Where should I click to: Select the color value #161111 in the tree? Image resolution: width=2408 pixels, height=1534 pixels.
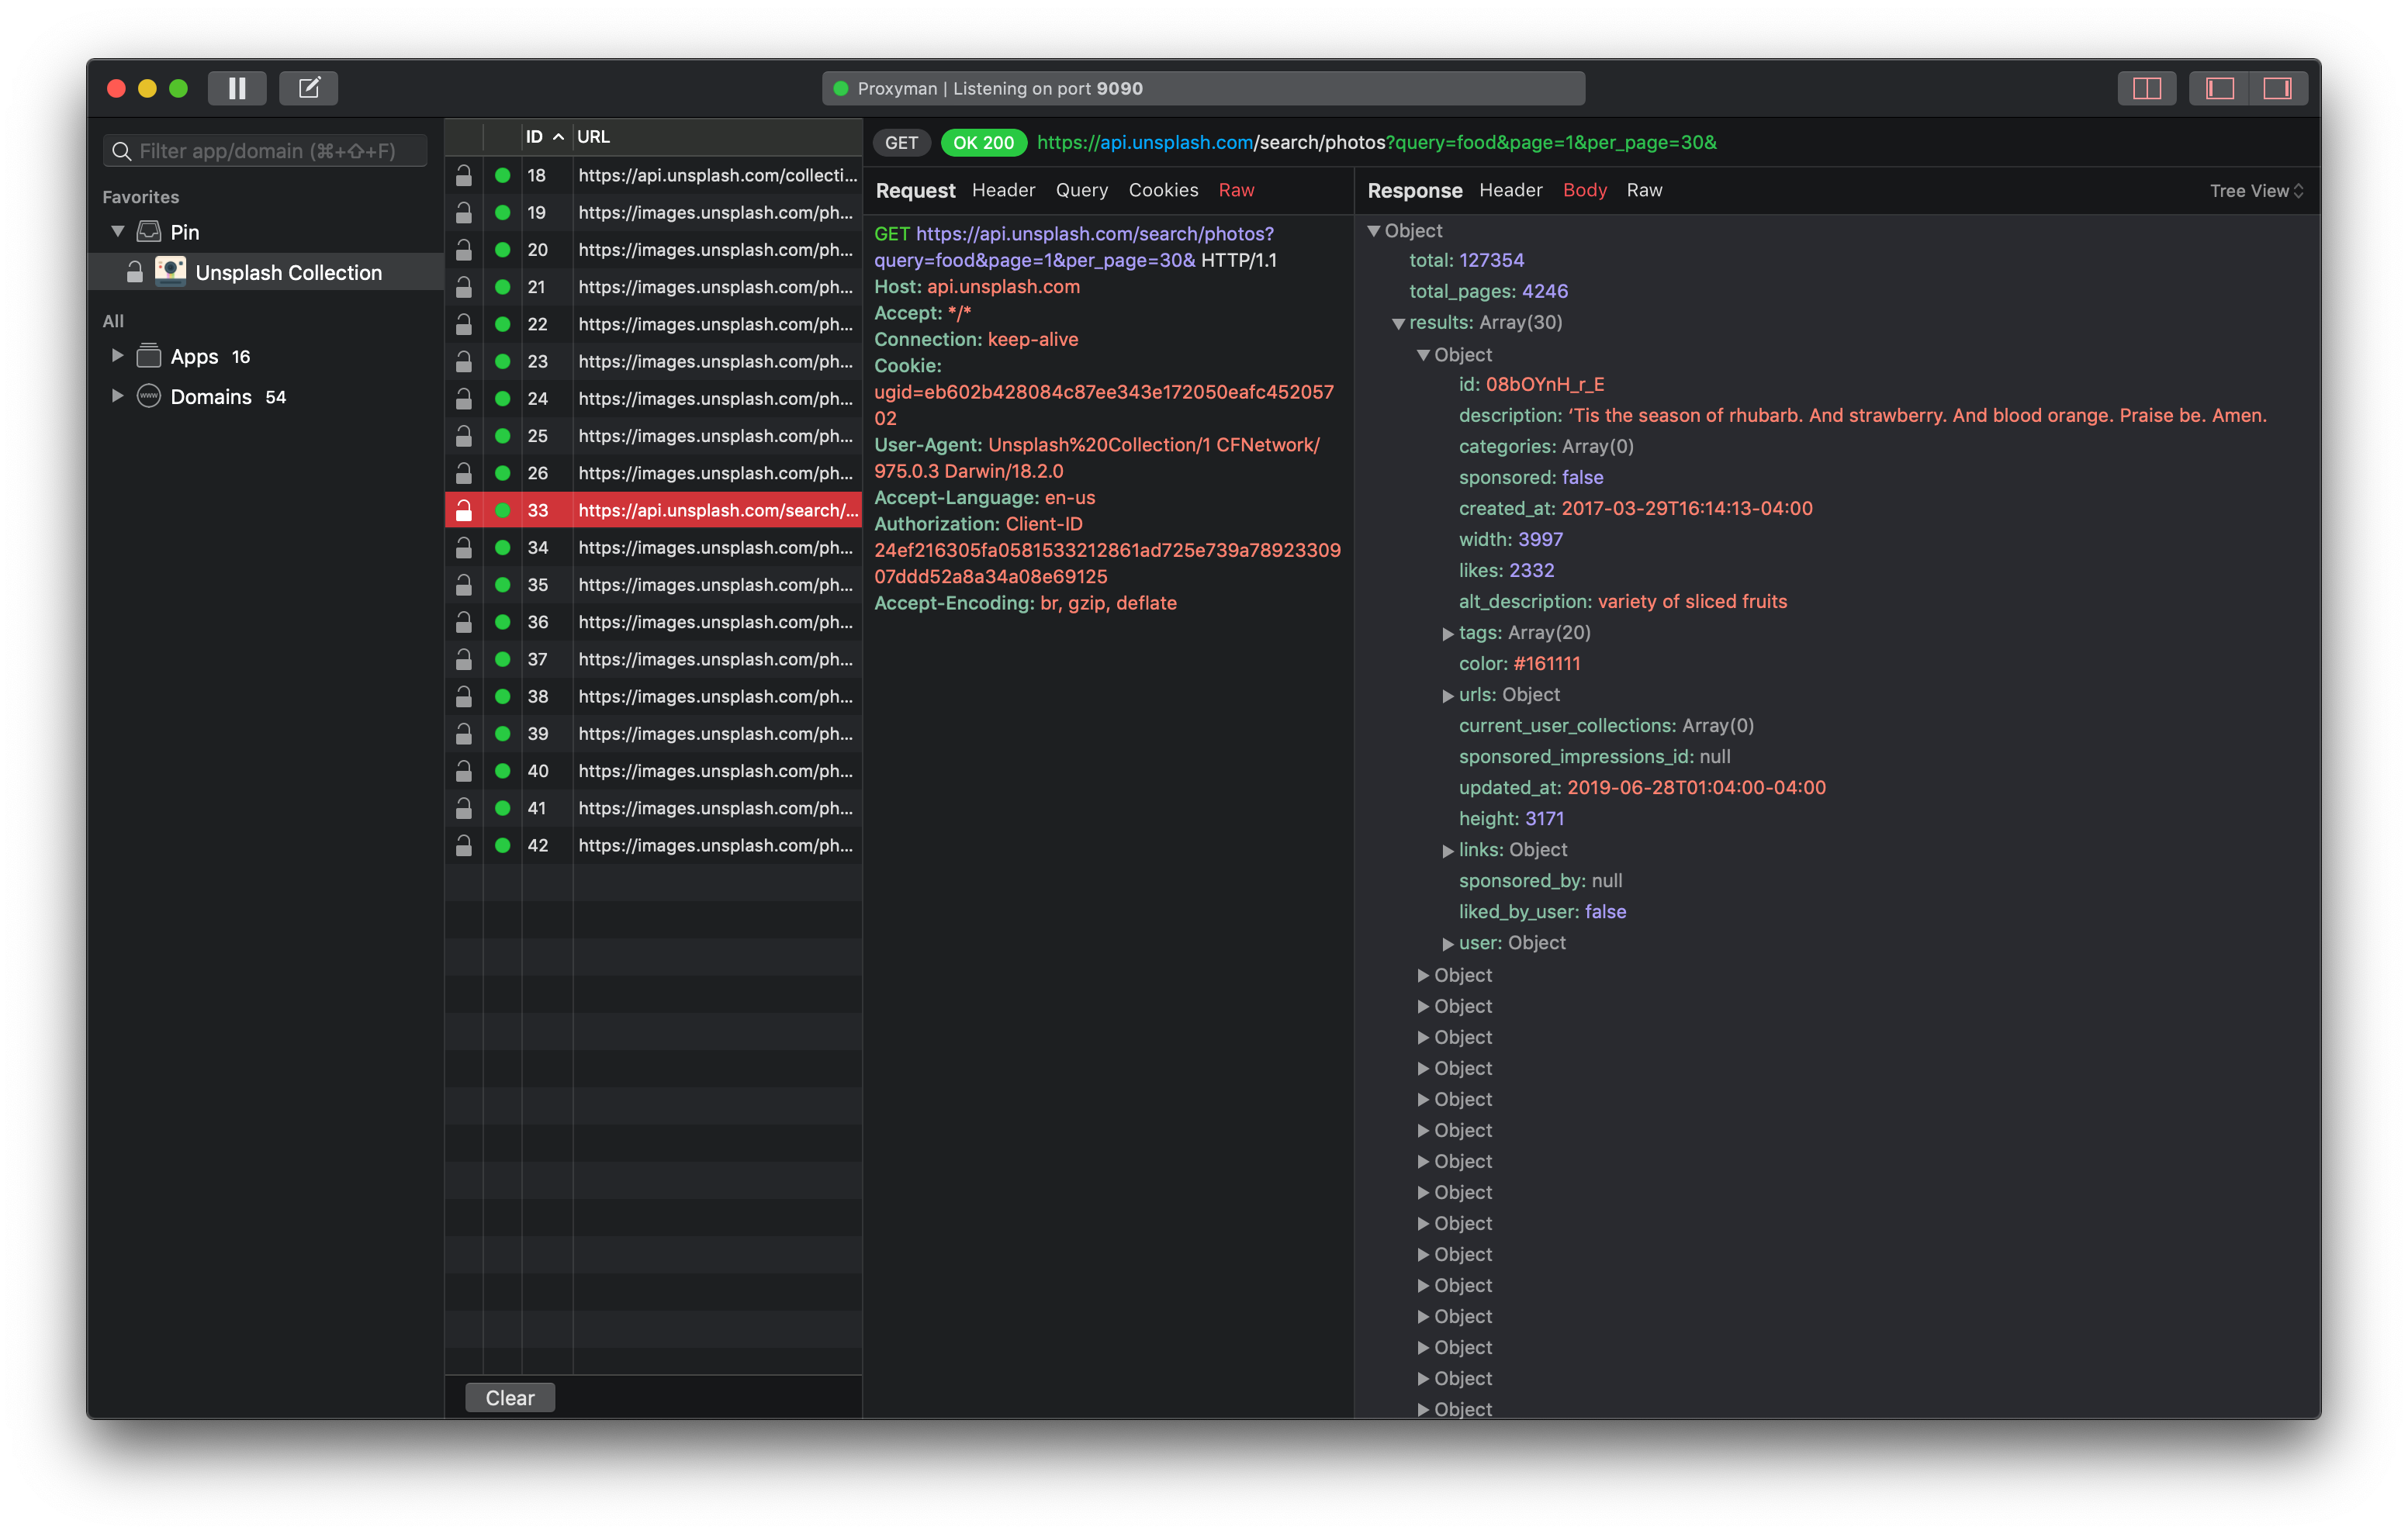1546,663
